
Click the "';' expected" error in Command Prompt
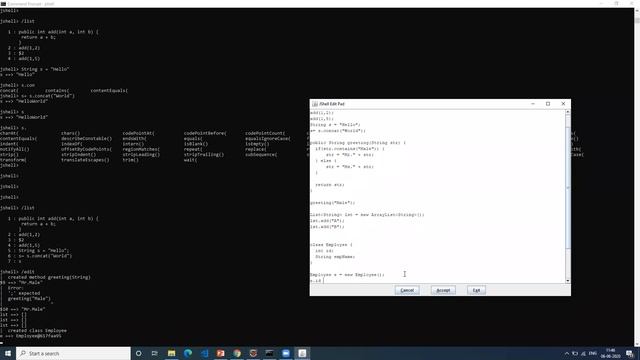[24, 293]
